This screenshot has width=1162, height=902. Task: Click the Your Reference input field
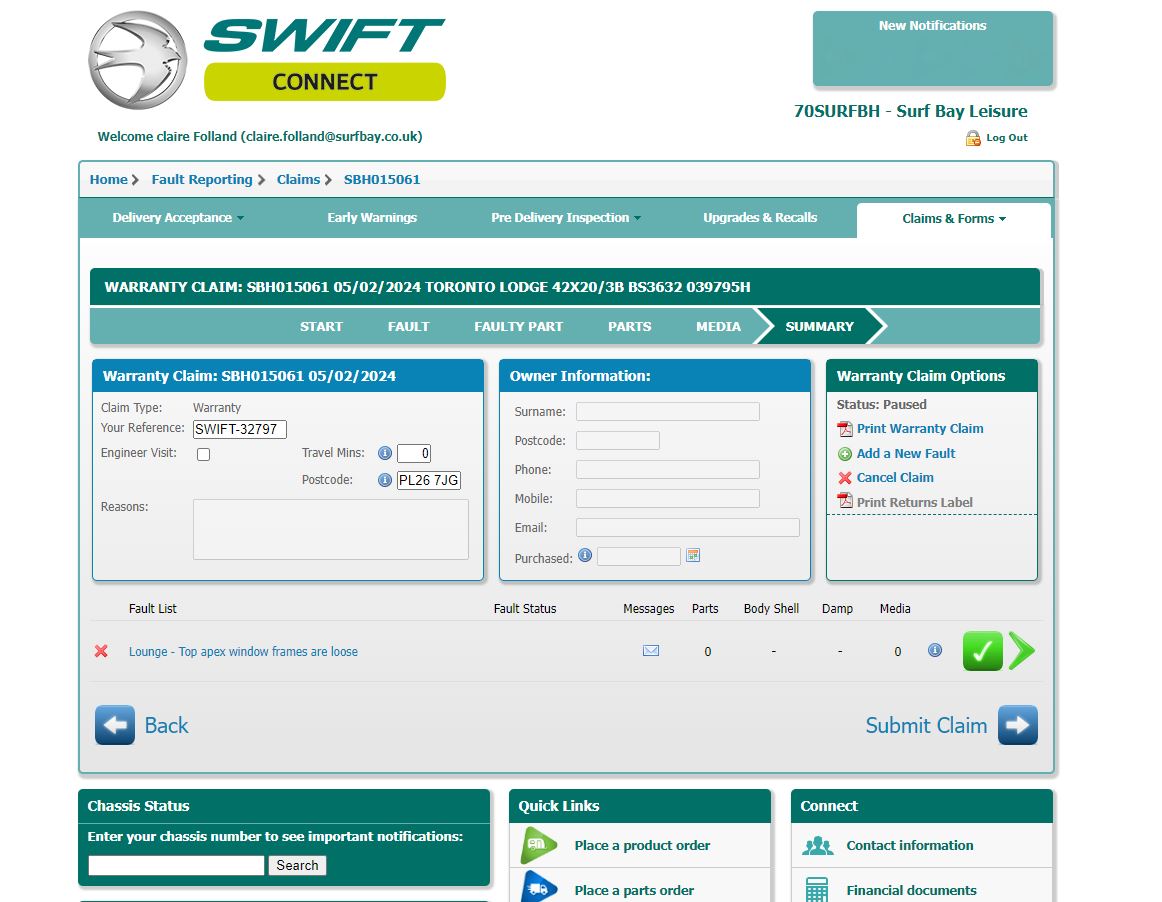tap(239, 429)
